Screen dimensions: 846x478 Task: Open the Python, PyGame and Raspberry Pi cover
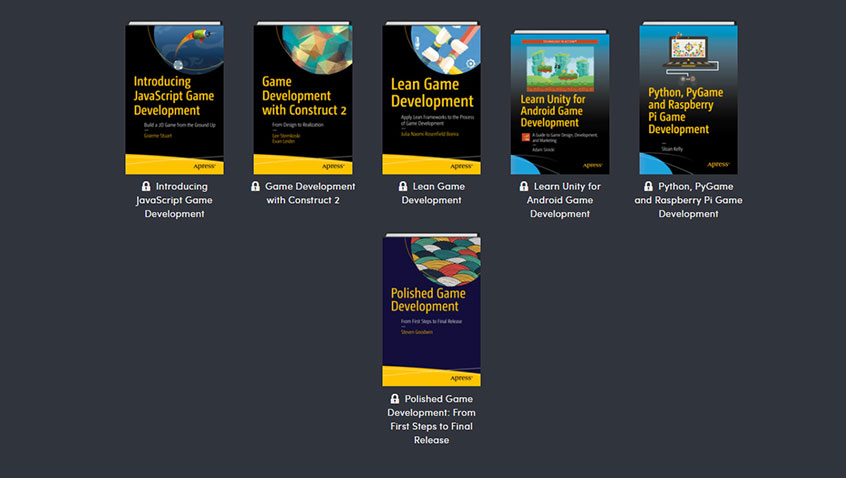688,98
